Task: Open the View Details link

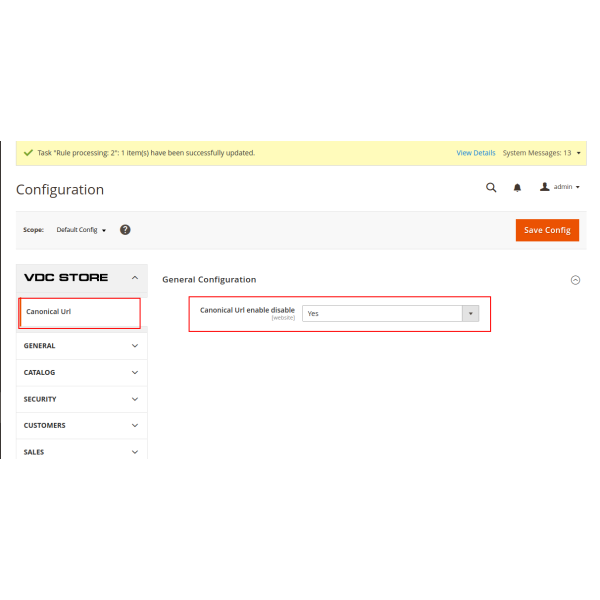Action: [476, 153]
